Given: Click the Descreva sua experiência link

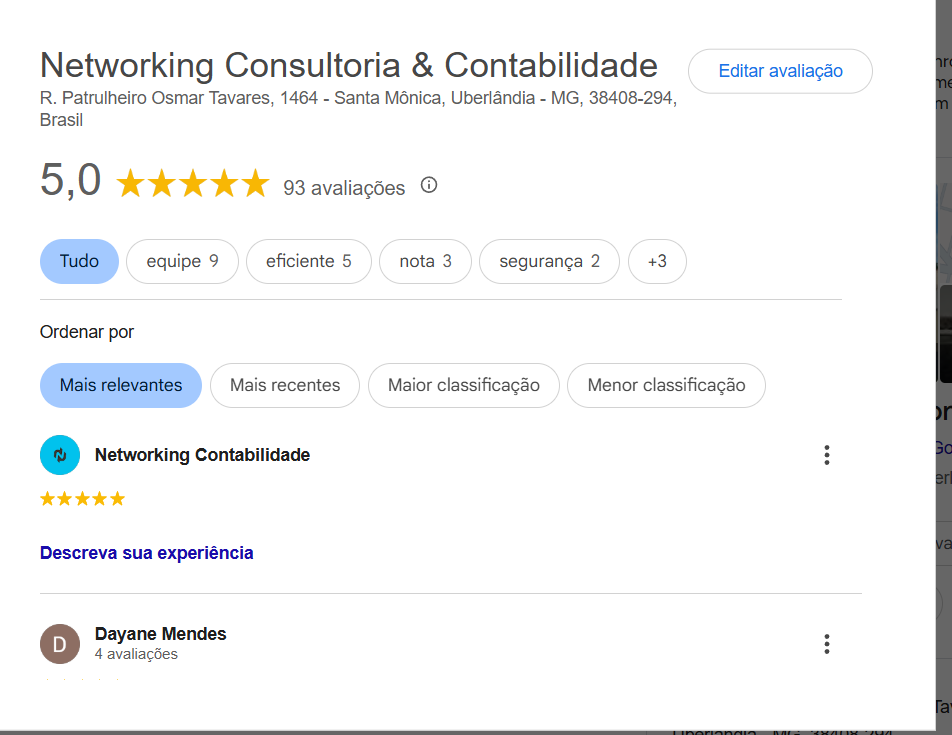Looking at the screenshot, I should [147, 553].
